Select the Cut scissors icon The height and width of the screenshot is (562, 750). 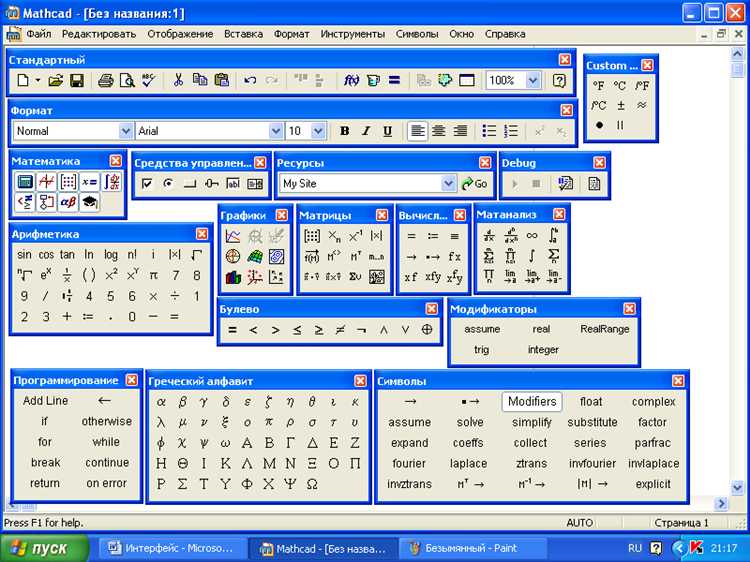178,80
